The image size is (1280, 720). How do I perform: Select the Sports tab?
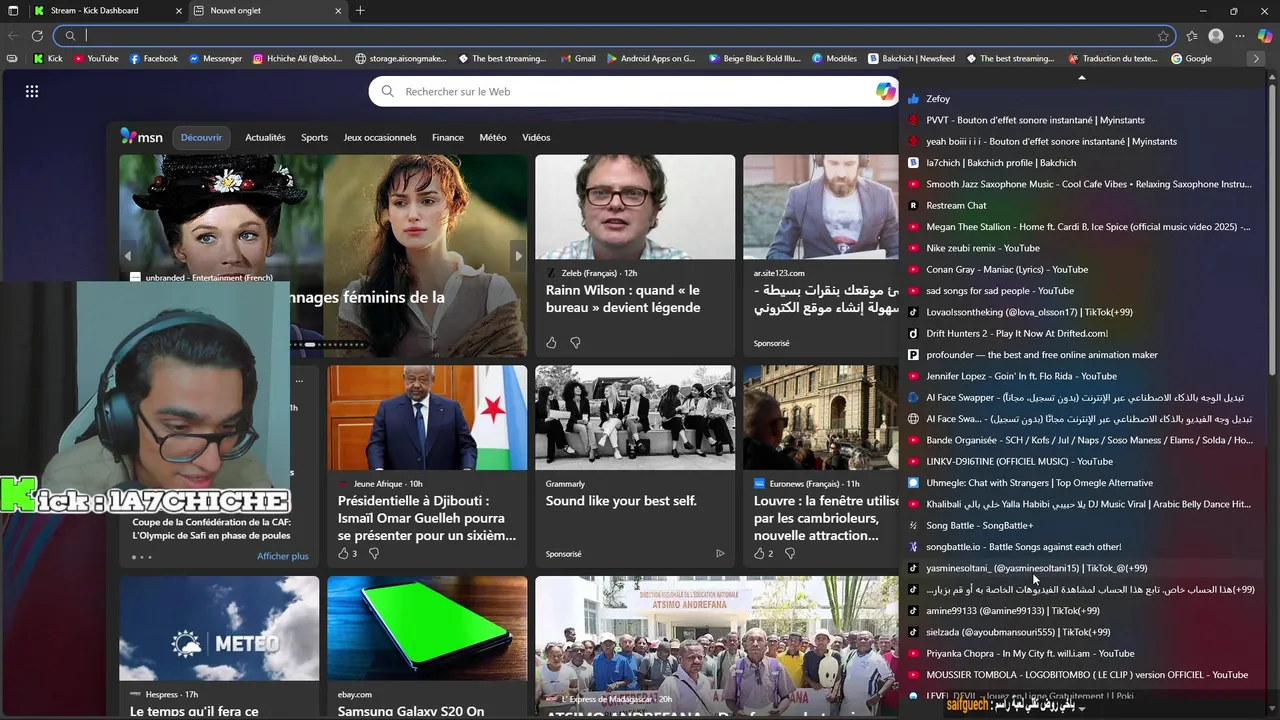click(x=314, y=137)
